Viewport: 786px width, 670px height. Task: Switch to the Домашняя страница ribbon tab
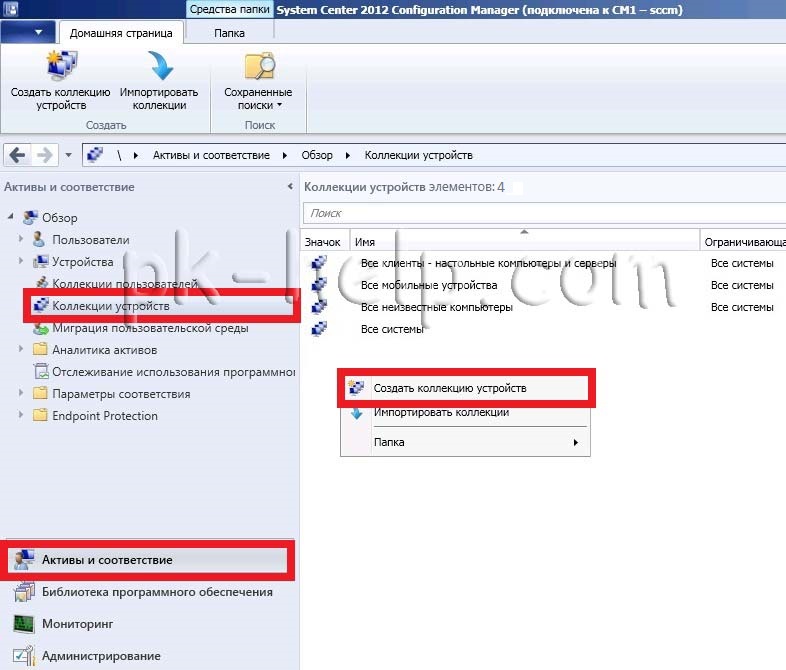[x=121, y=33]
